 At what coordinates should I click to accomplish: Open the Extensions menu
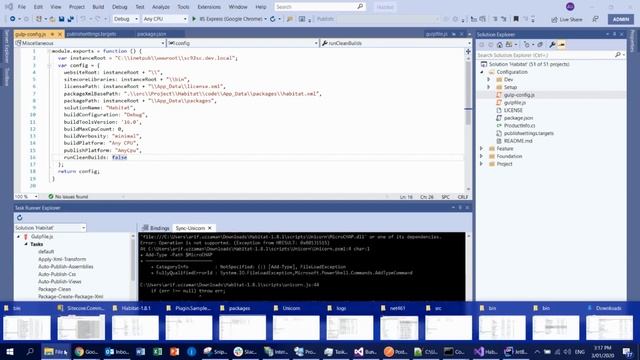pos(209,7)
